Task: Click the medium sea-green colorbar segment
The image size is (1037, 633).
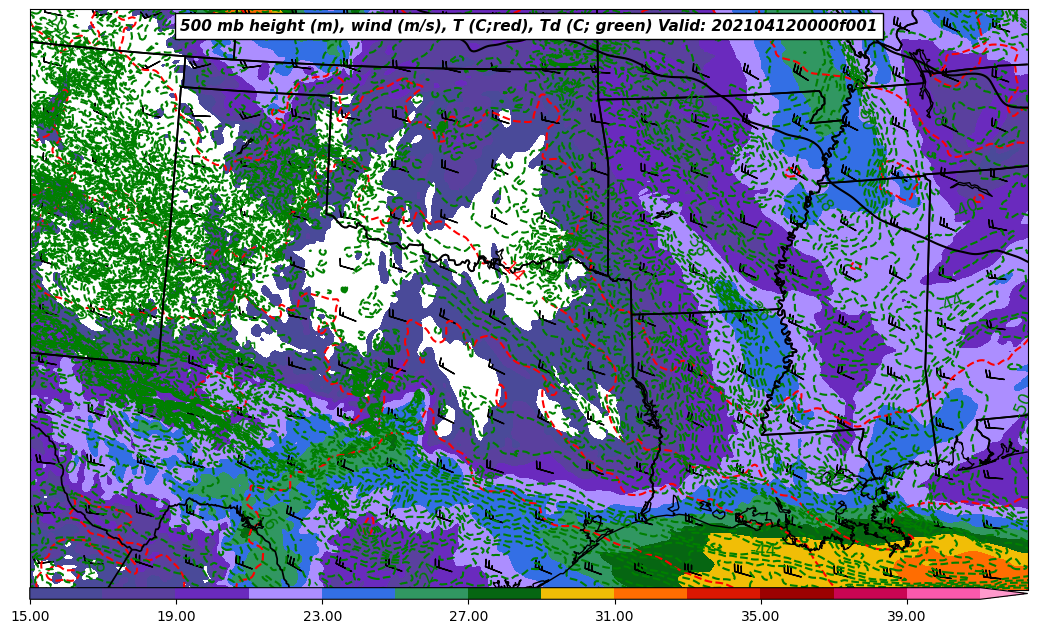Action: (431, 594)
